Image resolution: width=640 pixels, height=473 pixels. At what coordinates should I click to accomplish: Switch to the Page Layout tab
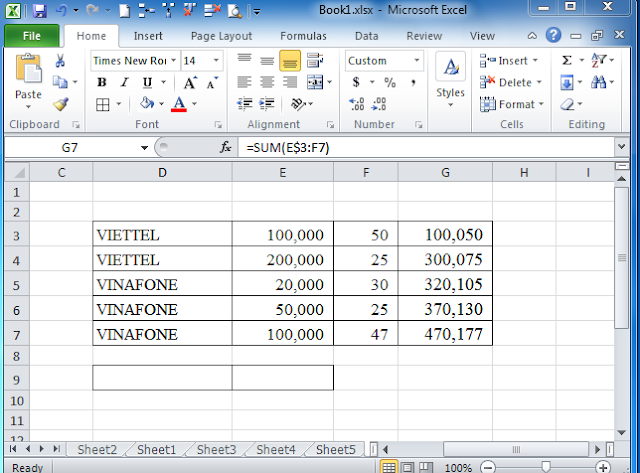pyautogui.click(x=222, y=36)
